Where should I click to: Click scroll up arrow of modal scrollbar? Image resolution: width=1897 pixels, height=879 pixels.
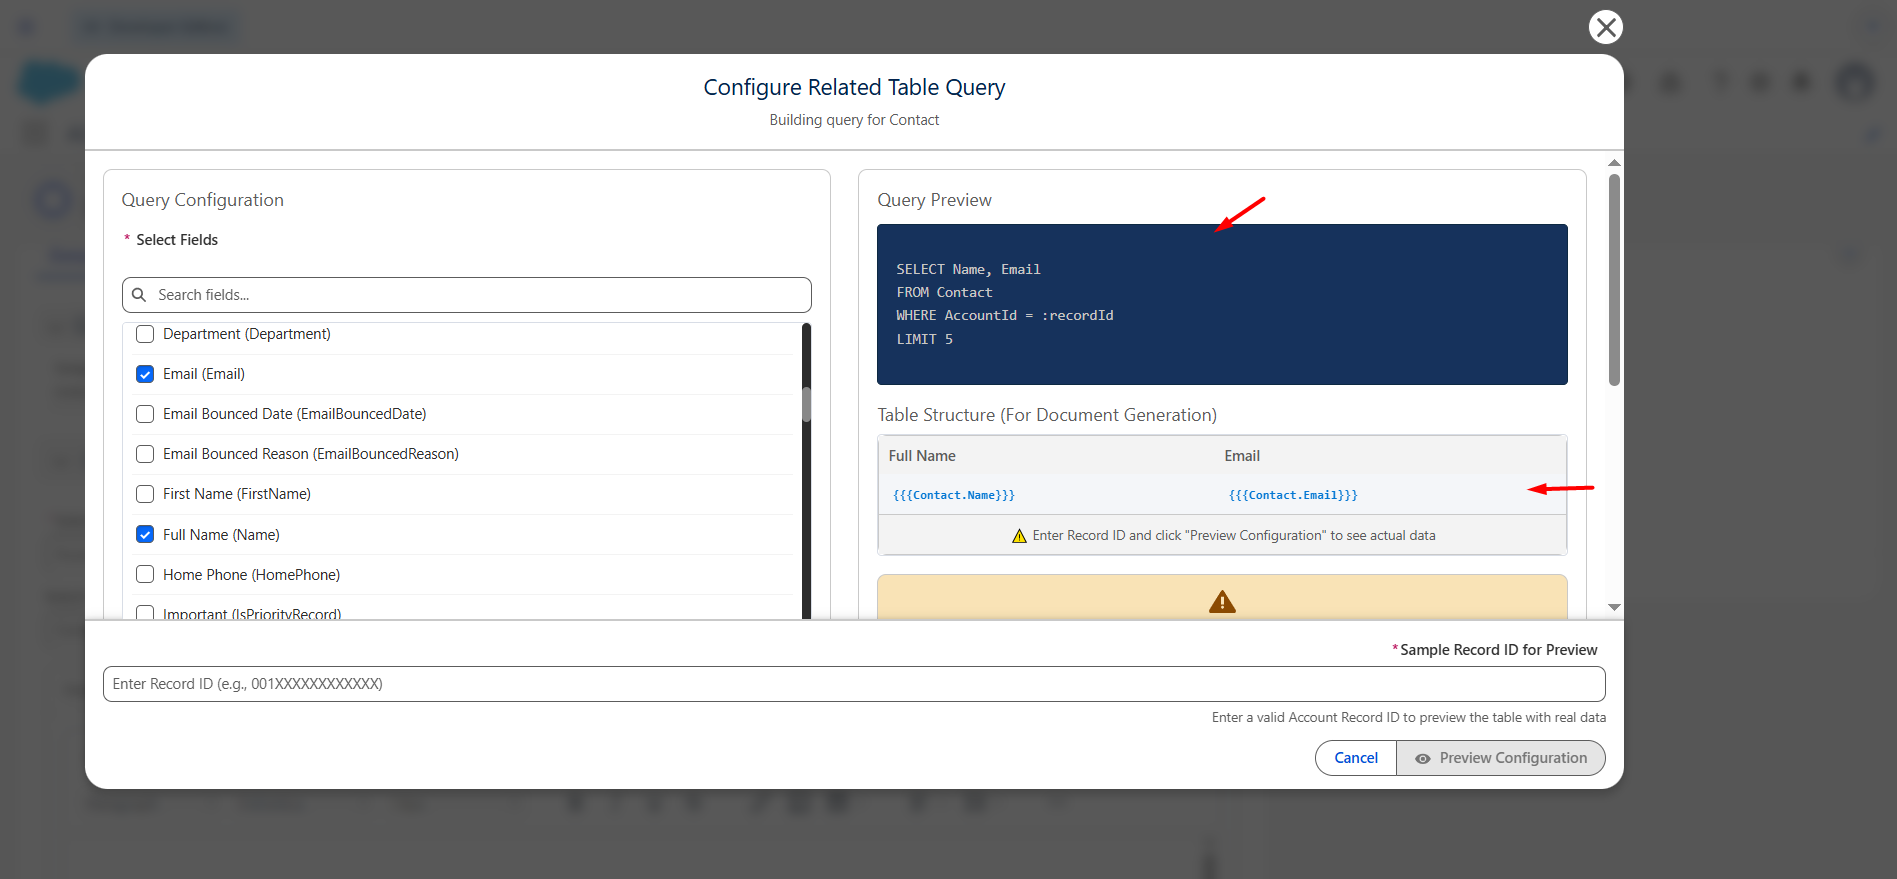pyautogui.click(x=1614, y=162)
